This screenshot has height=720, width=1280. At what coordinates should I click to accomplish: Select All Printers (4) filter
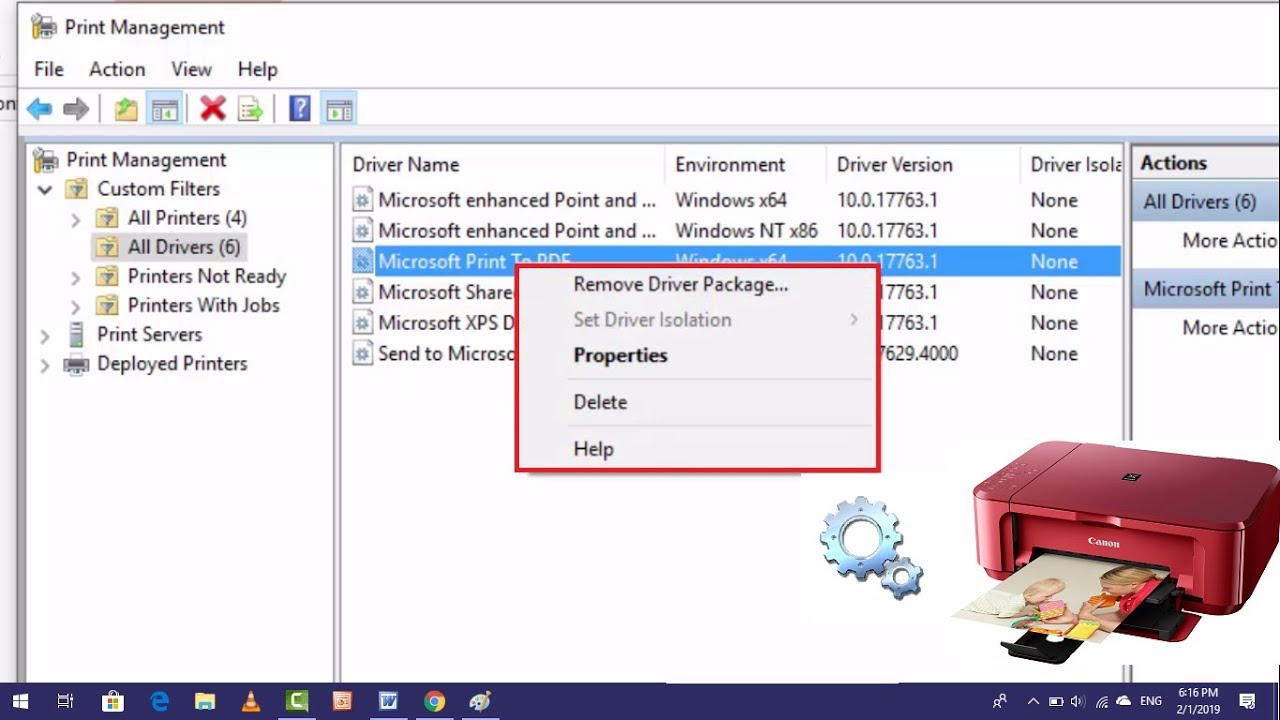(x=187, y=218)
